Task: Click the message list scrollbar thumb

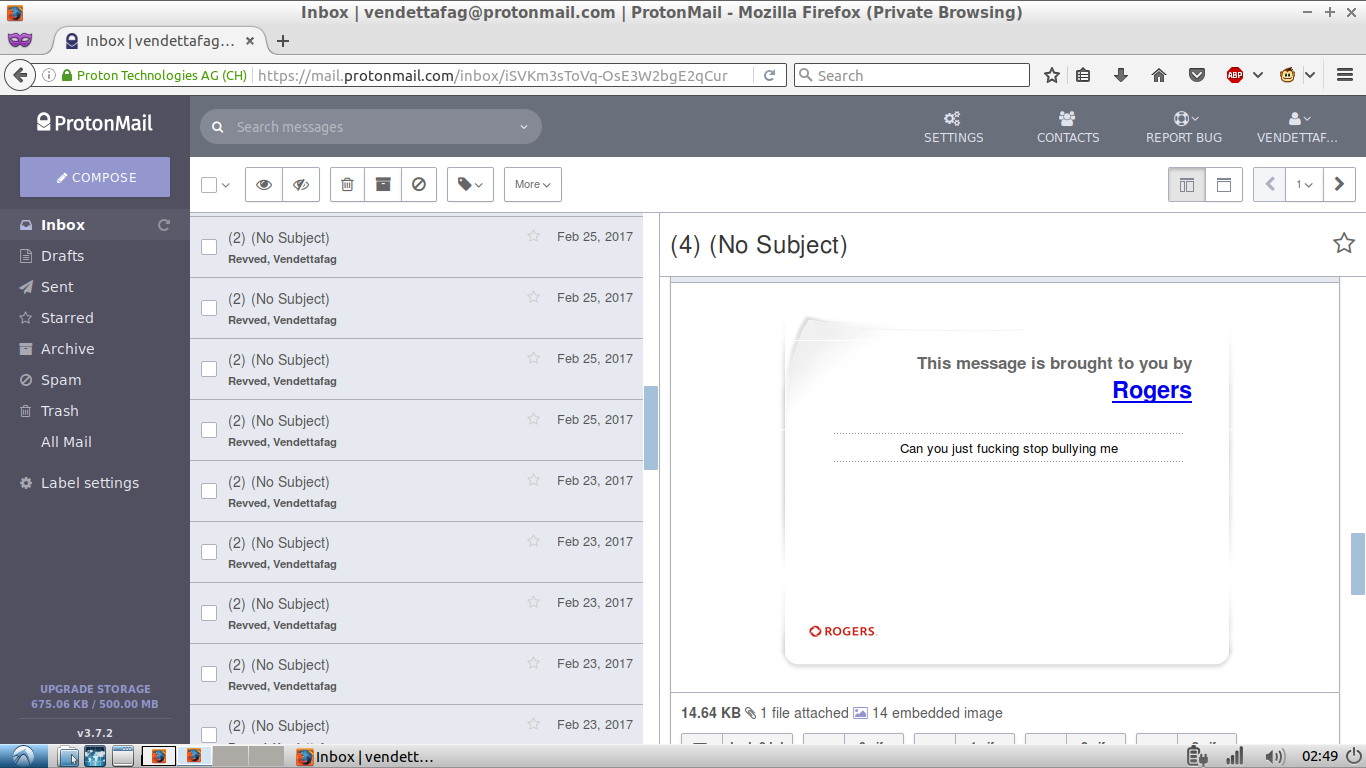Action: point(650,428)
